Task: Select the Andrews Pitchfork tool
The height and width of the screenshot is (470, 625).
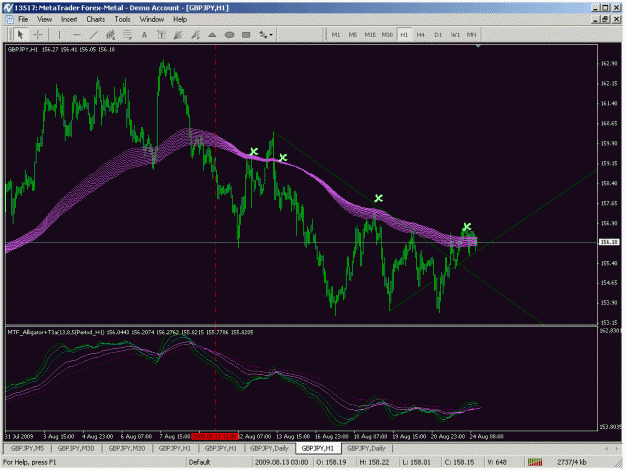Action: pyautogui.click(x=195, y=35)
